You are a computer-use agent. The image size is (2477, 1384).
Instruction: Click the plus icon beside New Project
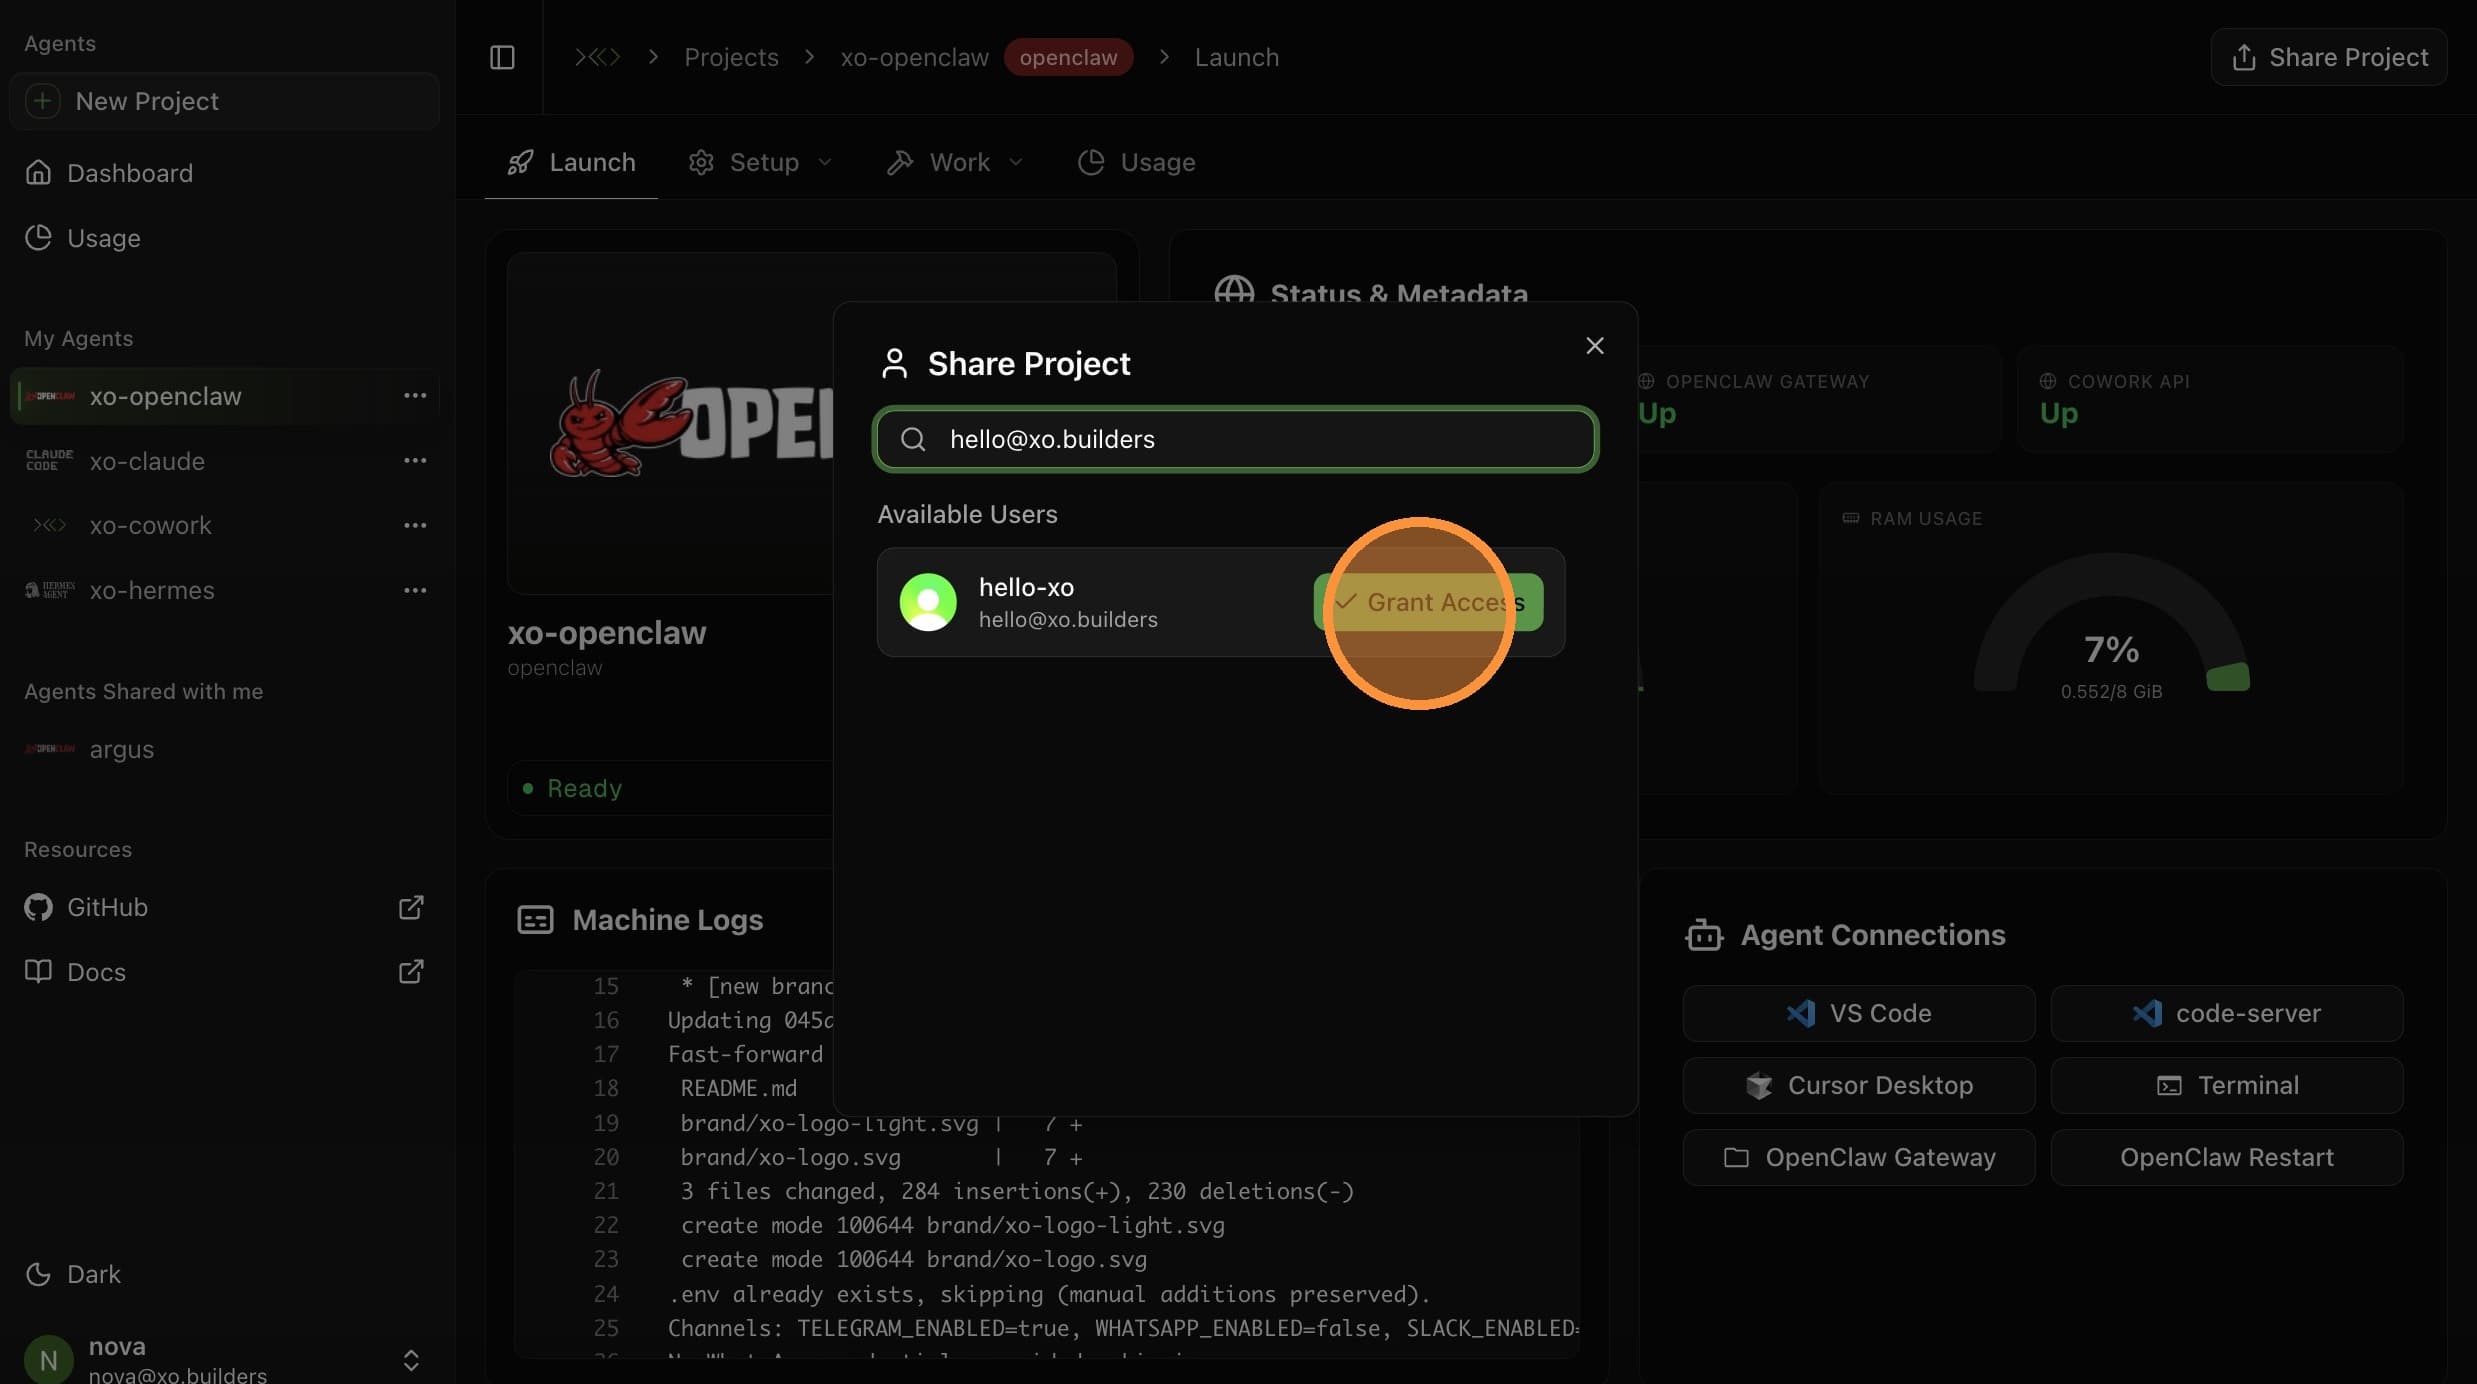click(x=42, y=101)
